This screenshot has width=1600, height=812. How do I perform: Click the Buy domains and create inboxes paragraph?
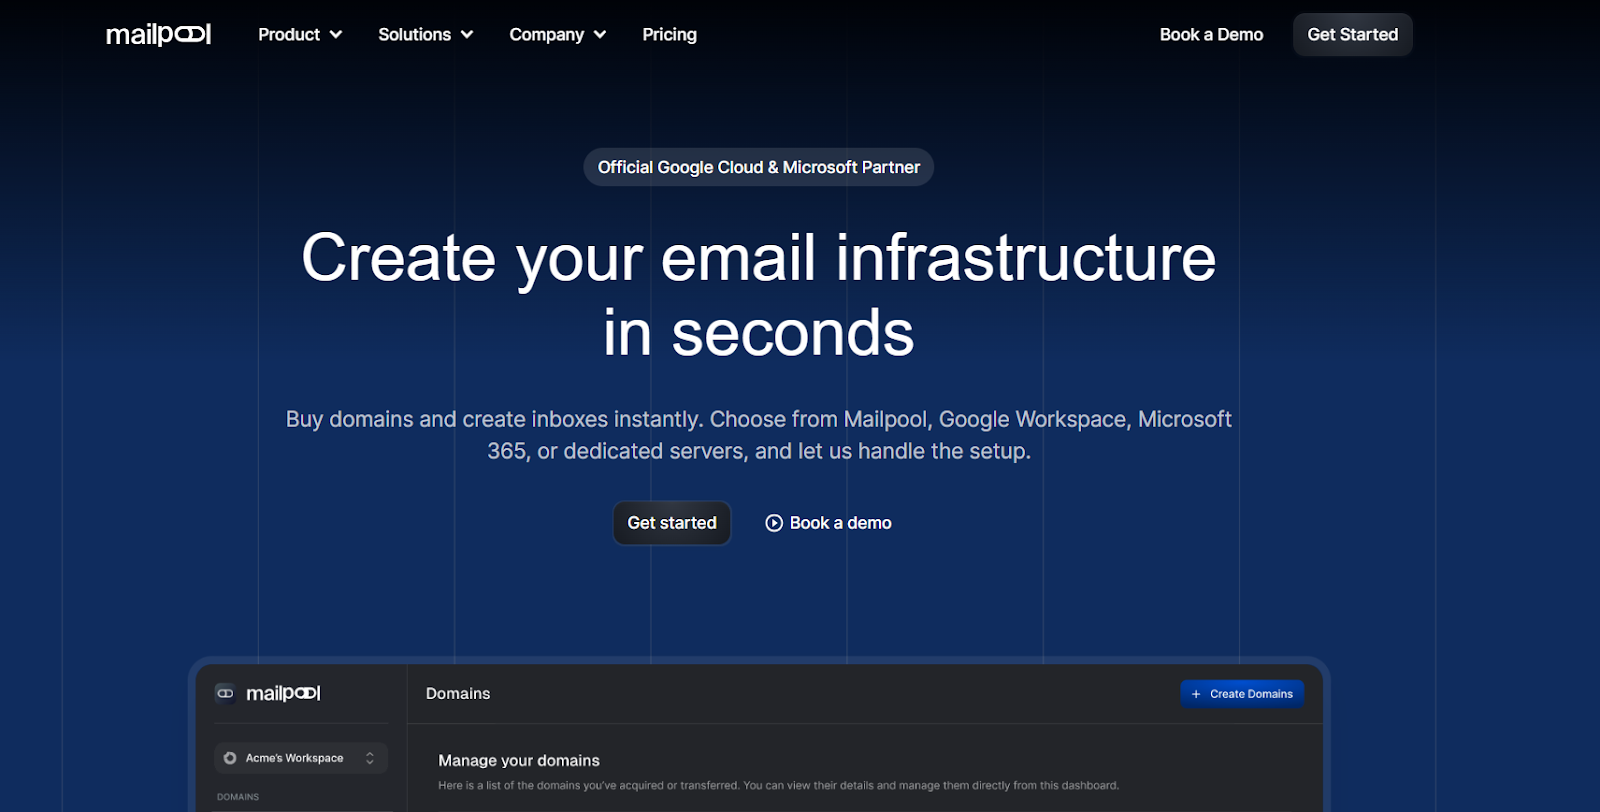pos(758,435)
